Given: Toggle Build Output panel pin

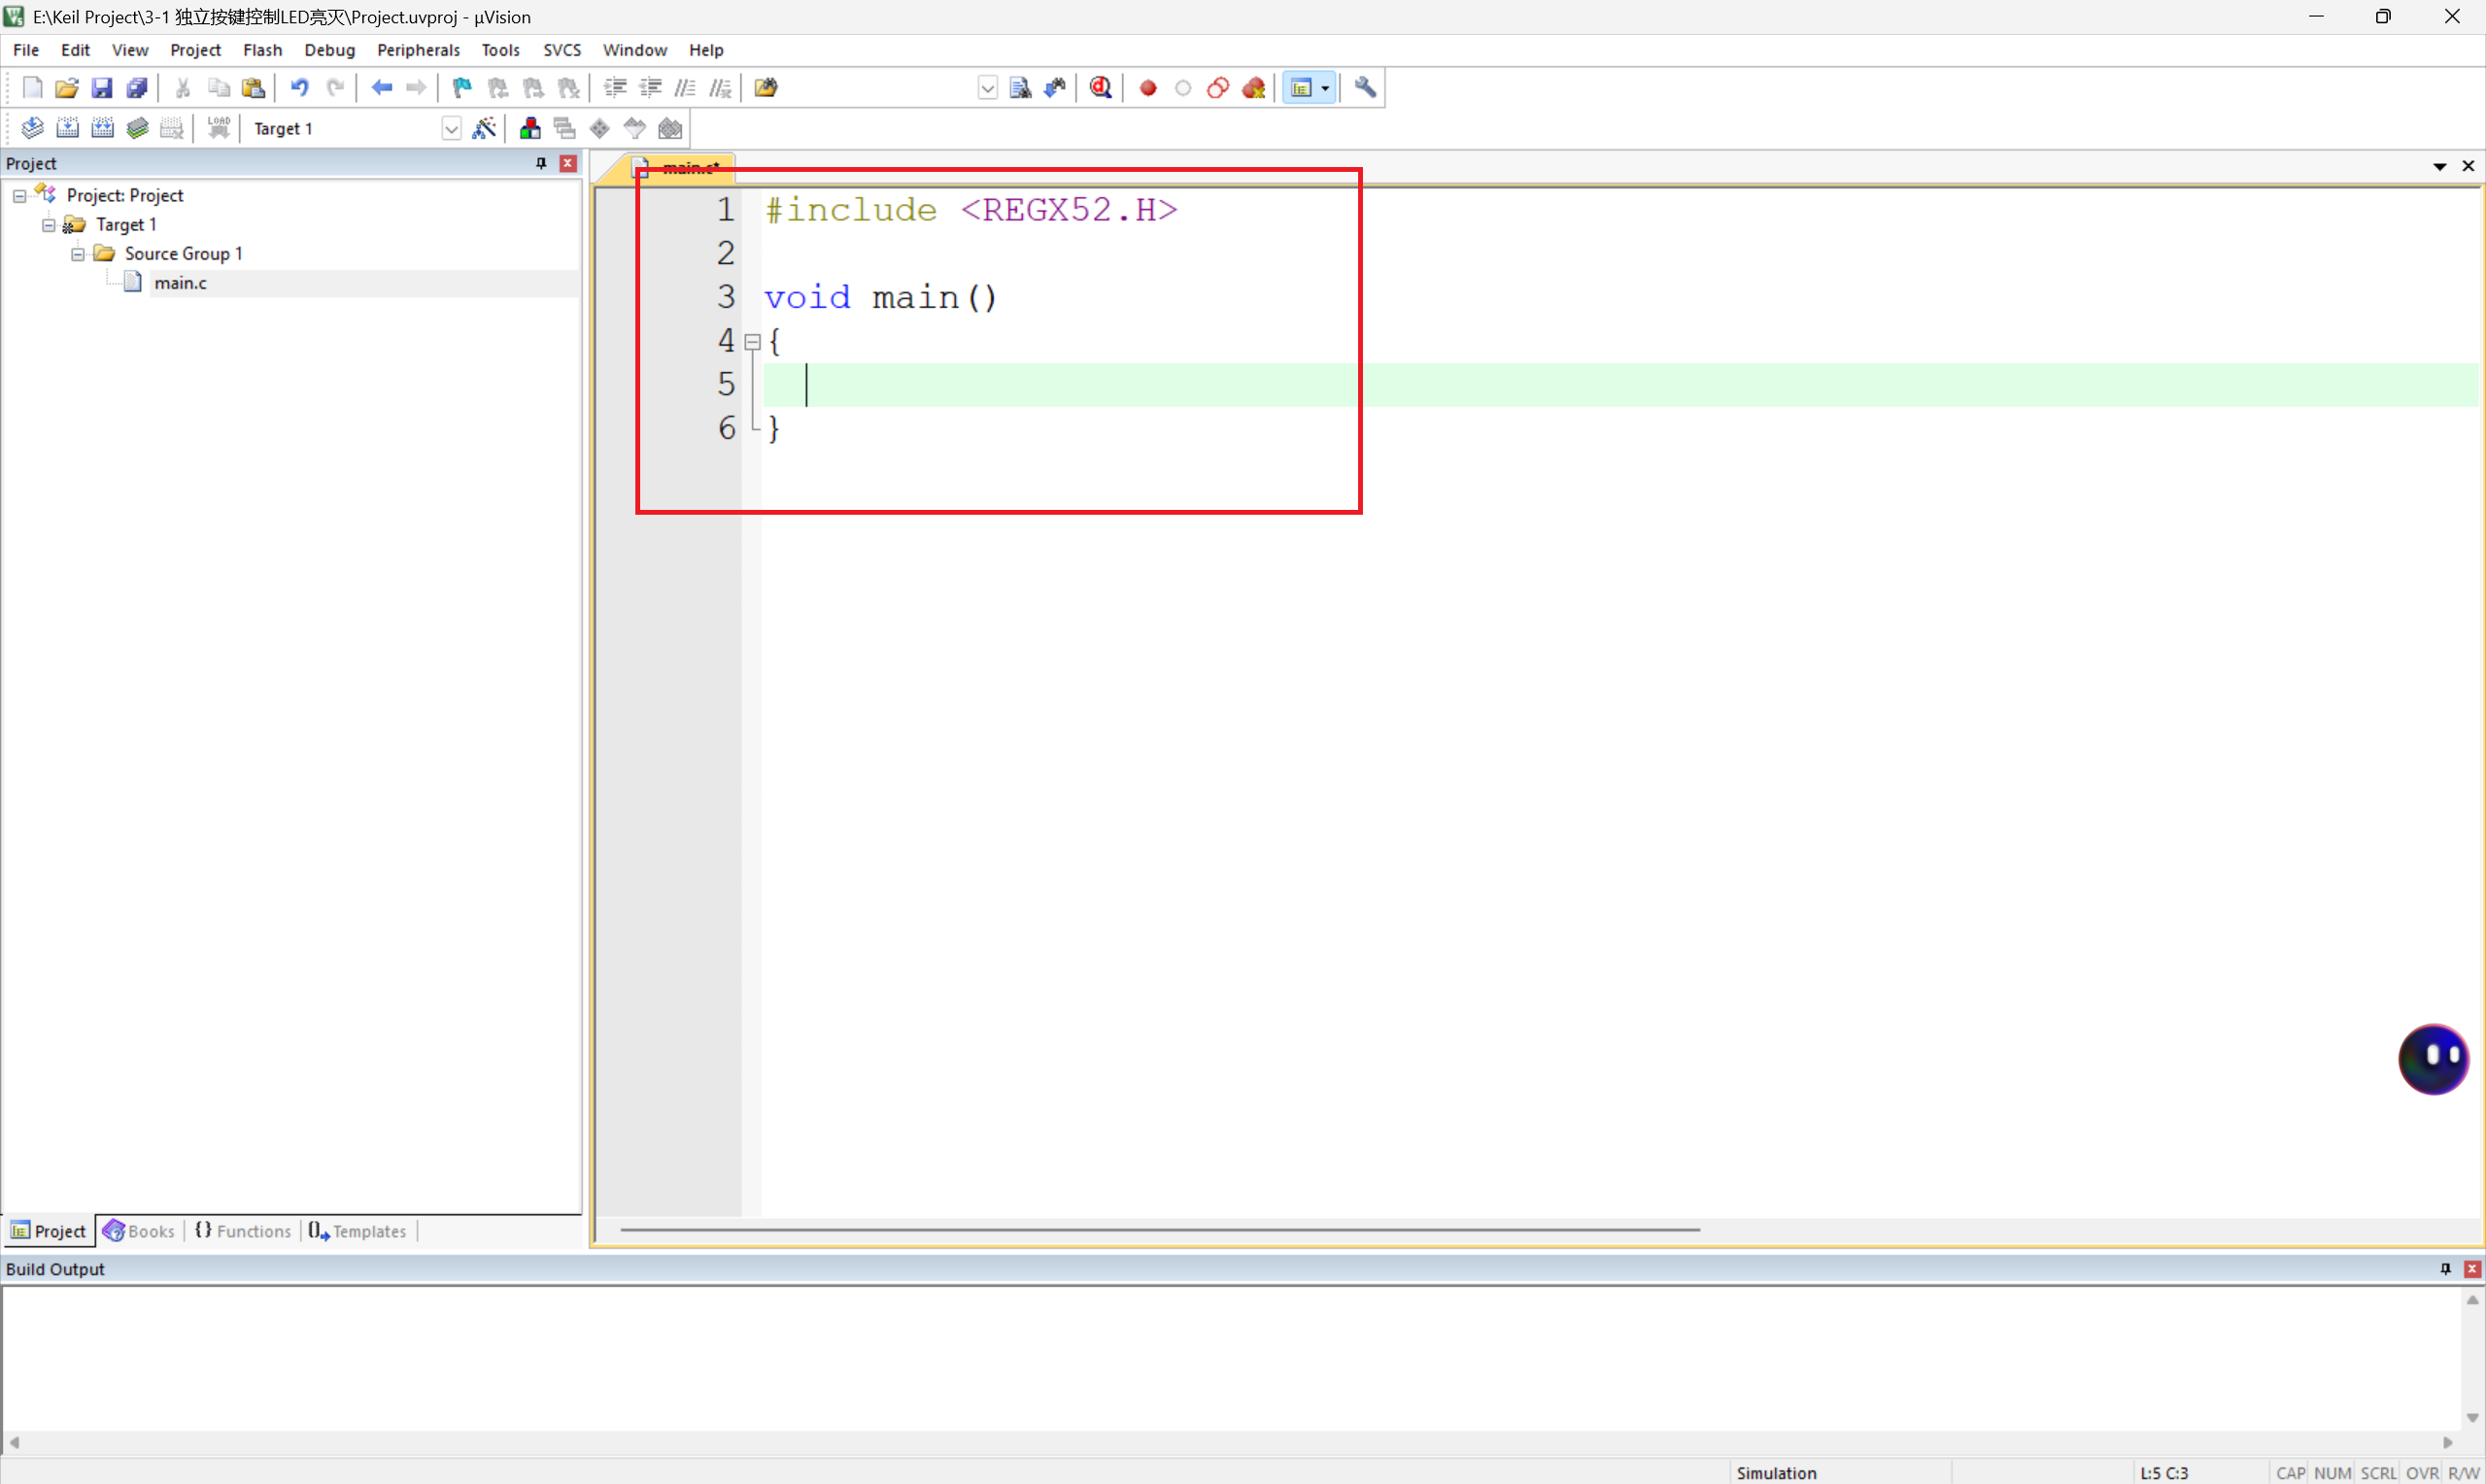Looking at the screenshot, I should click(x=2445, y=1268).
